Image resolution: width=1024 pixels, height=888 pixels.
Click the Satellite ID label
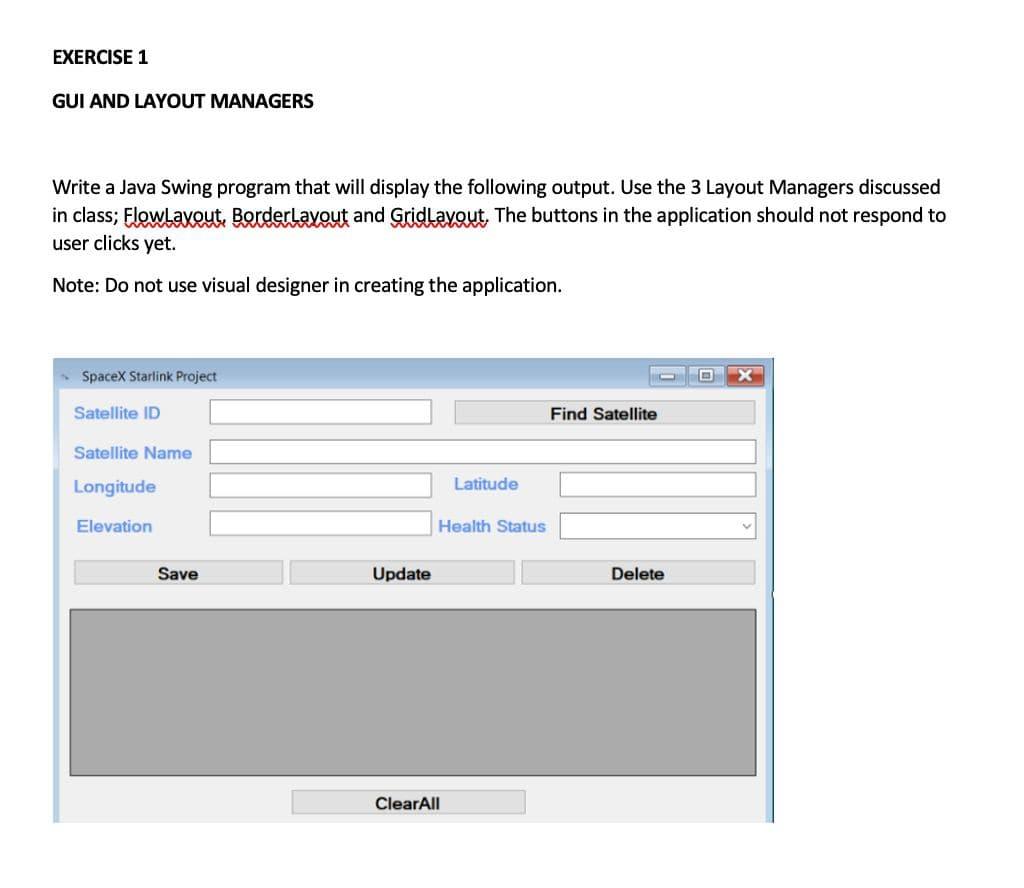pyautogui.click(x=117, y=413)
